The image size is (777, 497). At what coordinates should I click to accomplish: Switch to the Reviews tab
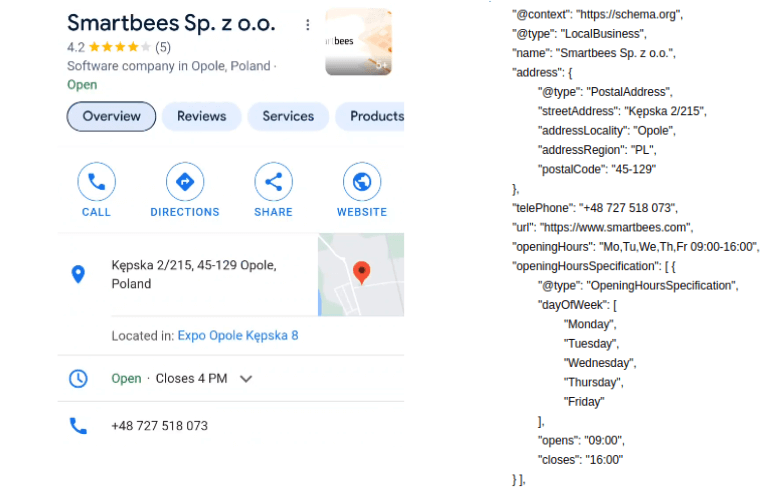tap(202, 116)
